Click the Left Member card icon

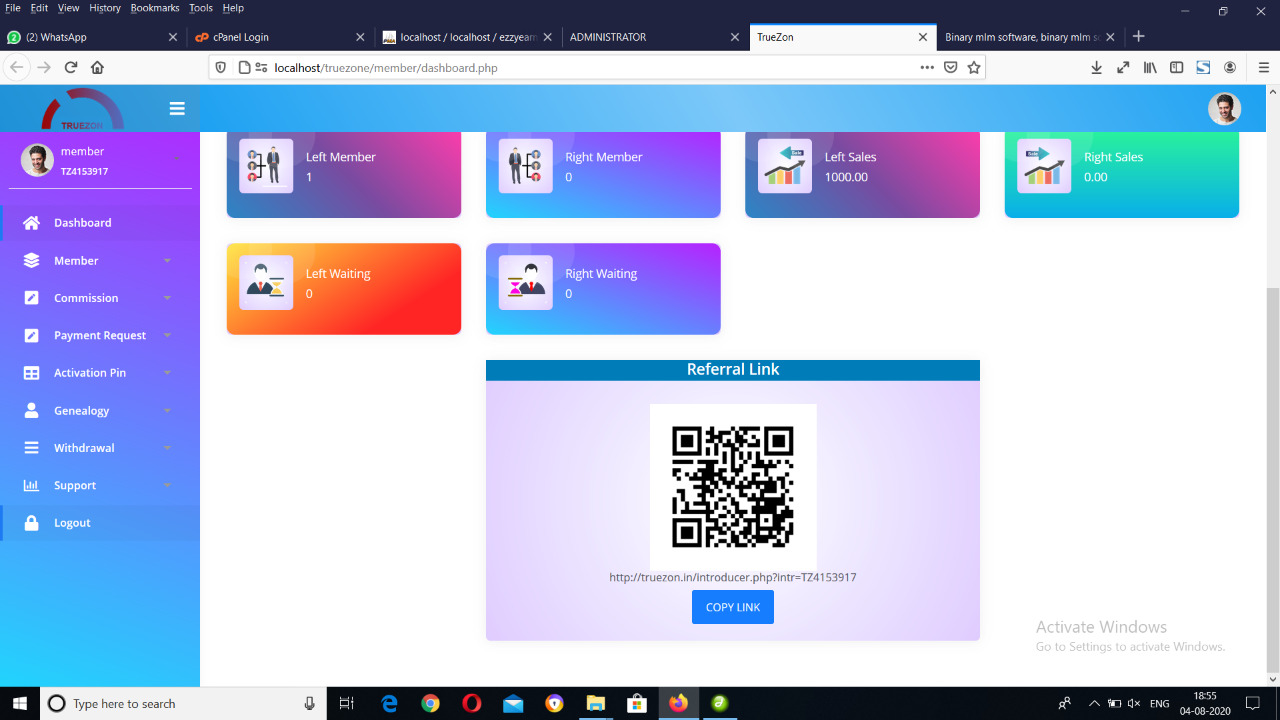click(x=266, y=166)
